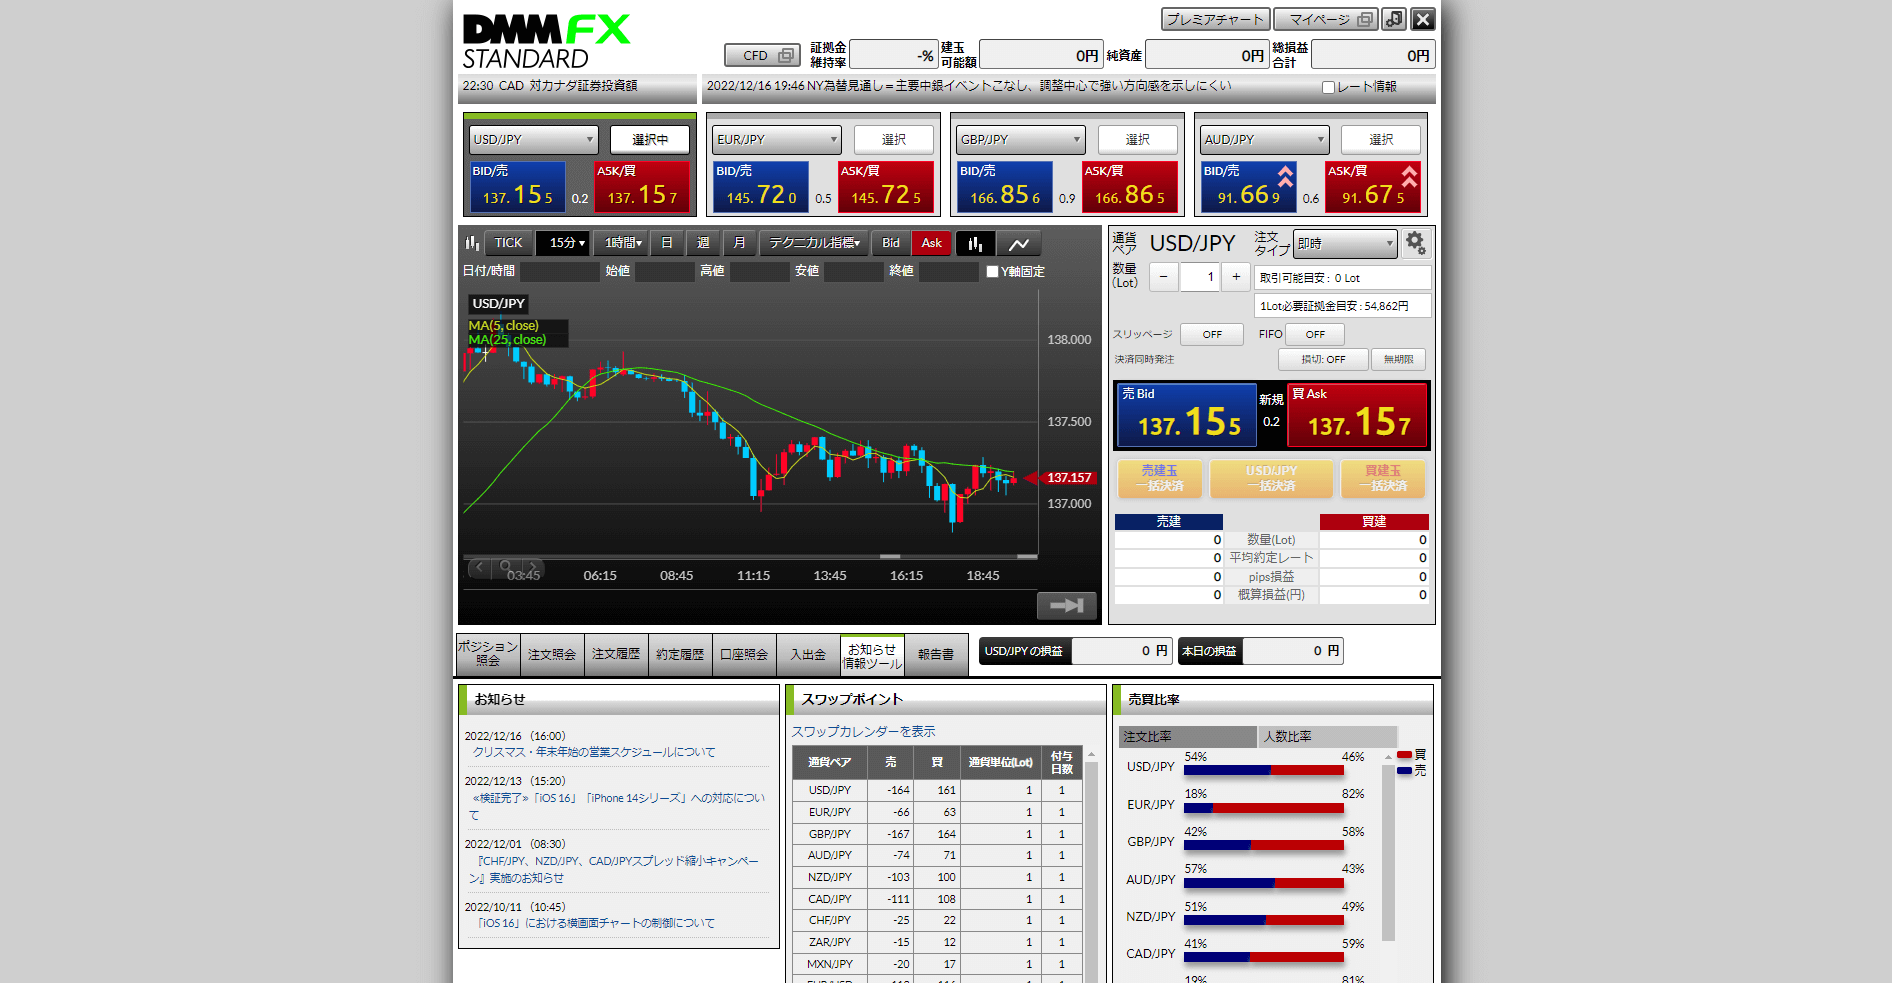Select TICK chart timeframe
The height and width of the screenshot is (983, 1892).
508,243
